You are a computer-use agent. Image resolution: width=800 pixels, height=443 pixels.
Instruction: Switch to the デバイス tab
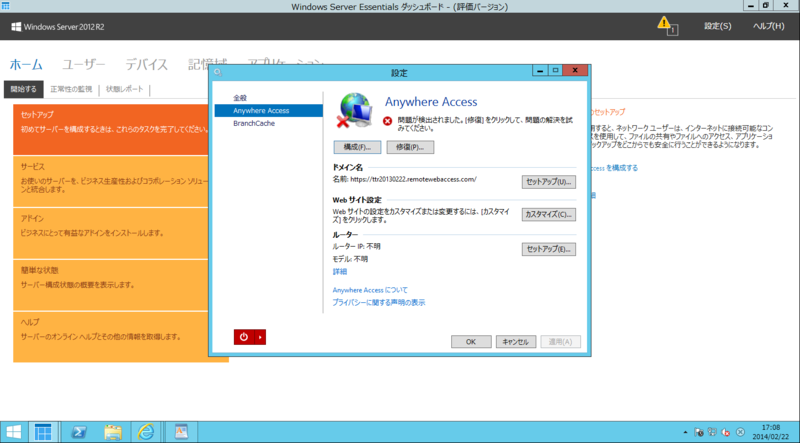pyautogui.click(x=146, y=64)
